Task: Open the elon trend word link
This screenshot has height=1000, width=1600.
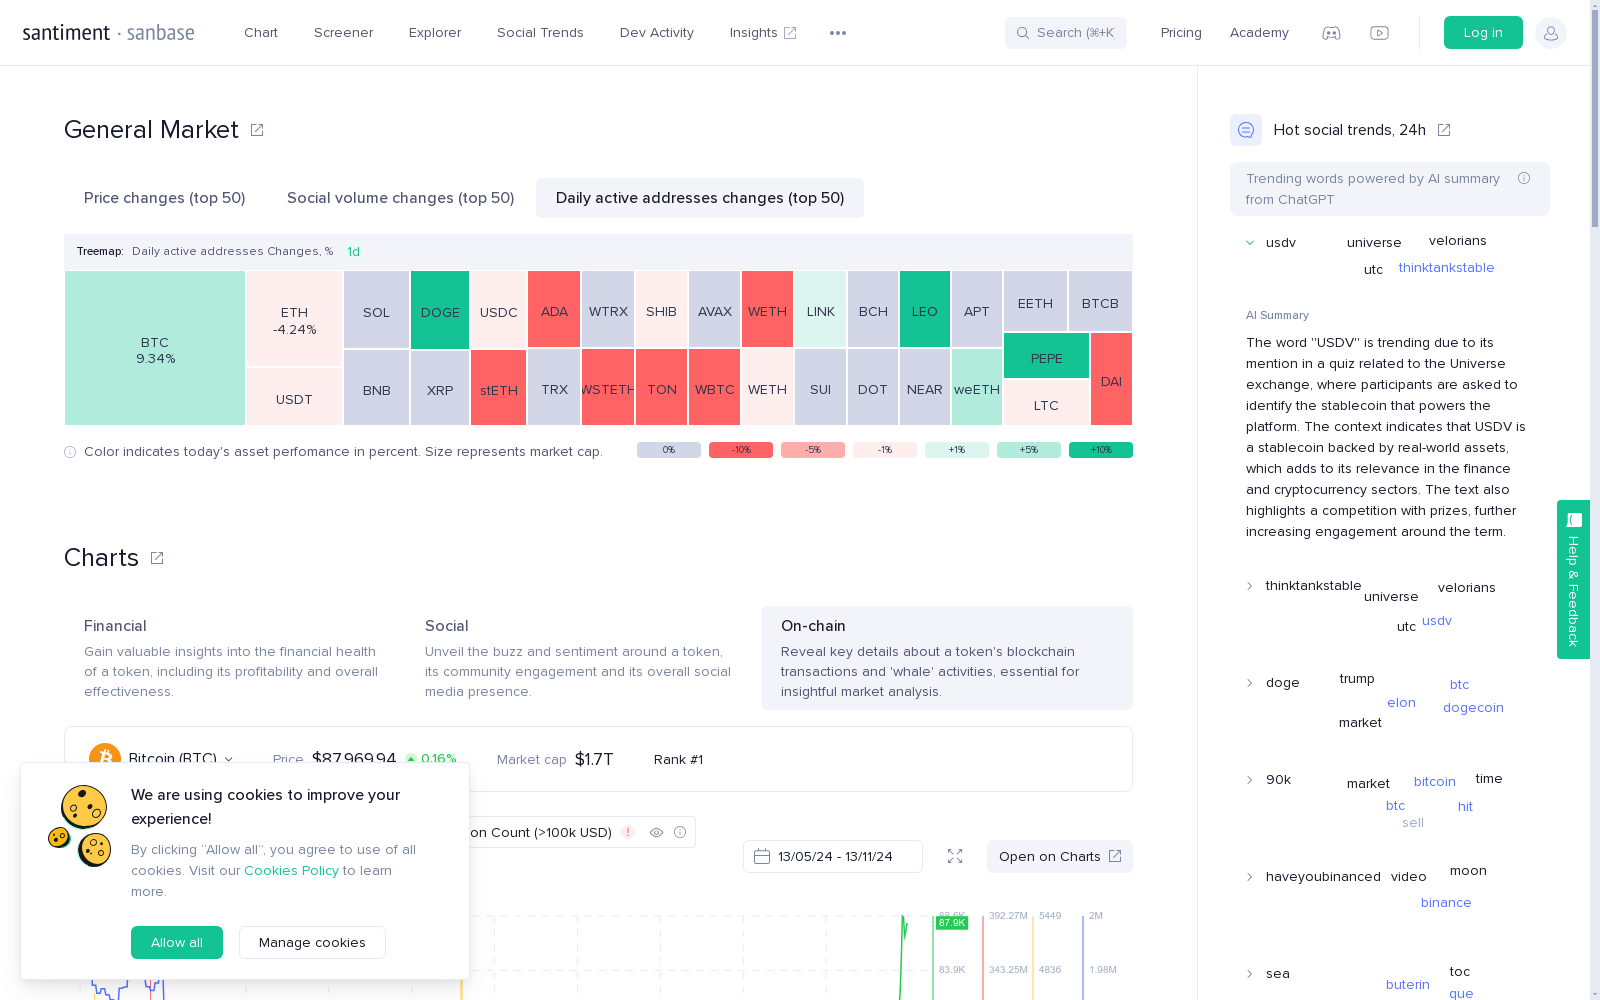Action: click(1401, 703)
